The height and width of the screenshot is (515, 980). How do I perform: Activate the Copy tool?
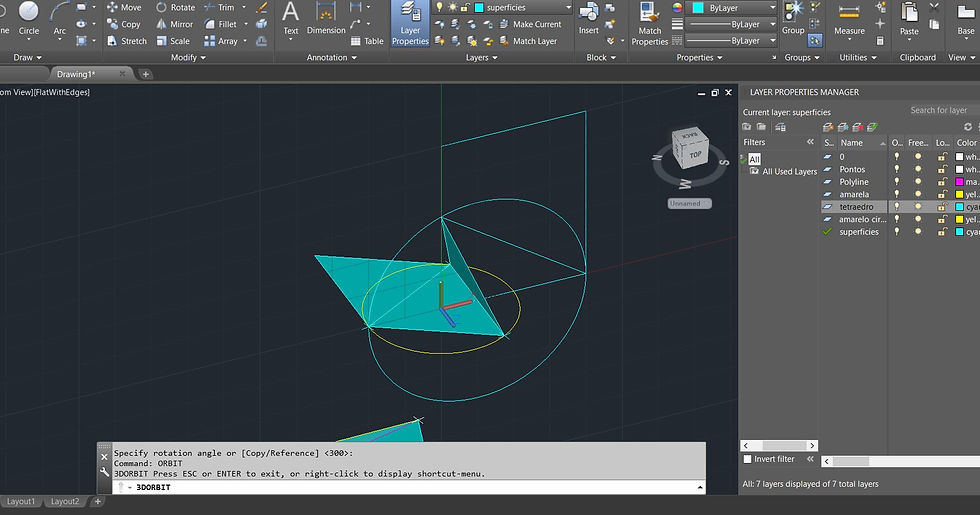click(x=124, y=24)
